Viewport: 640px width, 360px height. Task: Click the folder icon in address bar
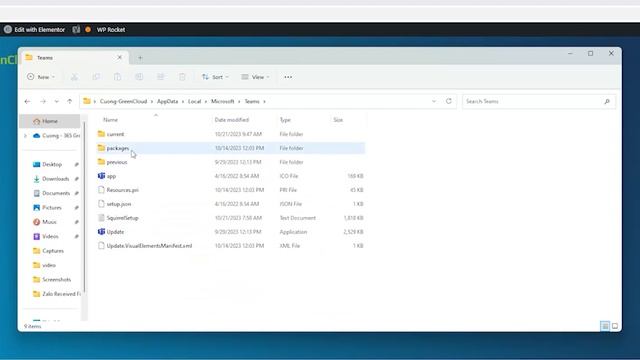[87, 101]
